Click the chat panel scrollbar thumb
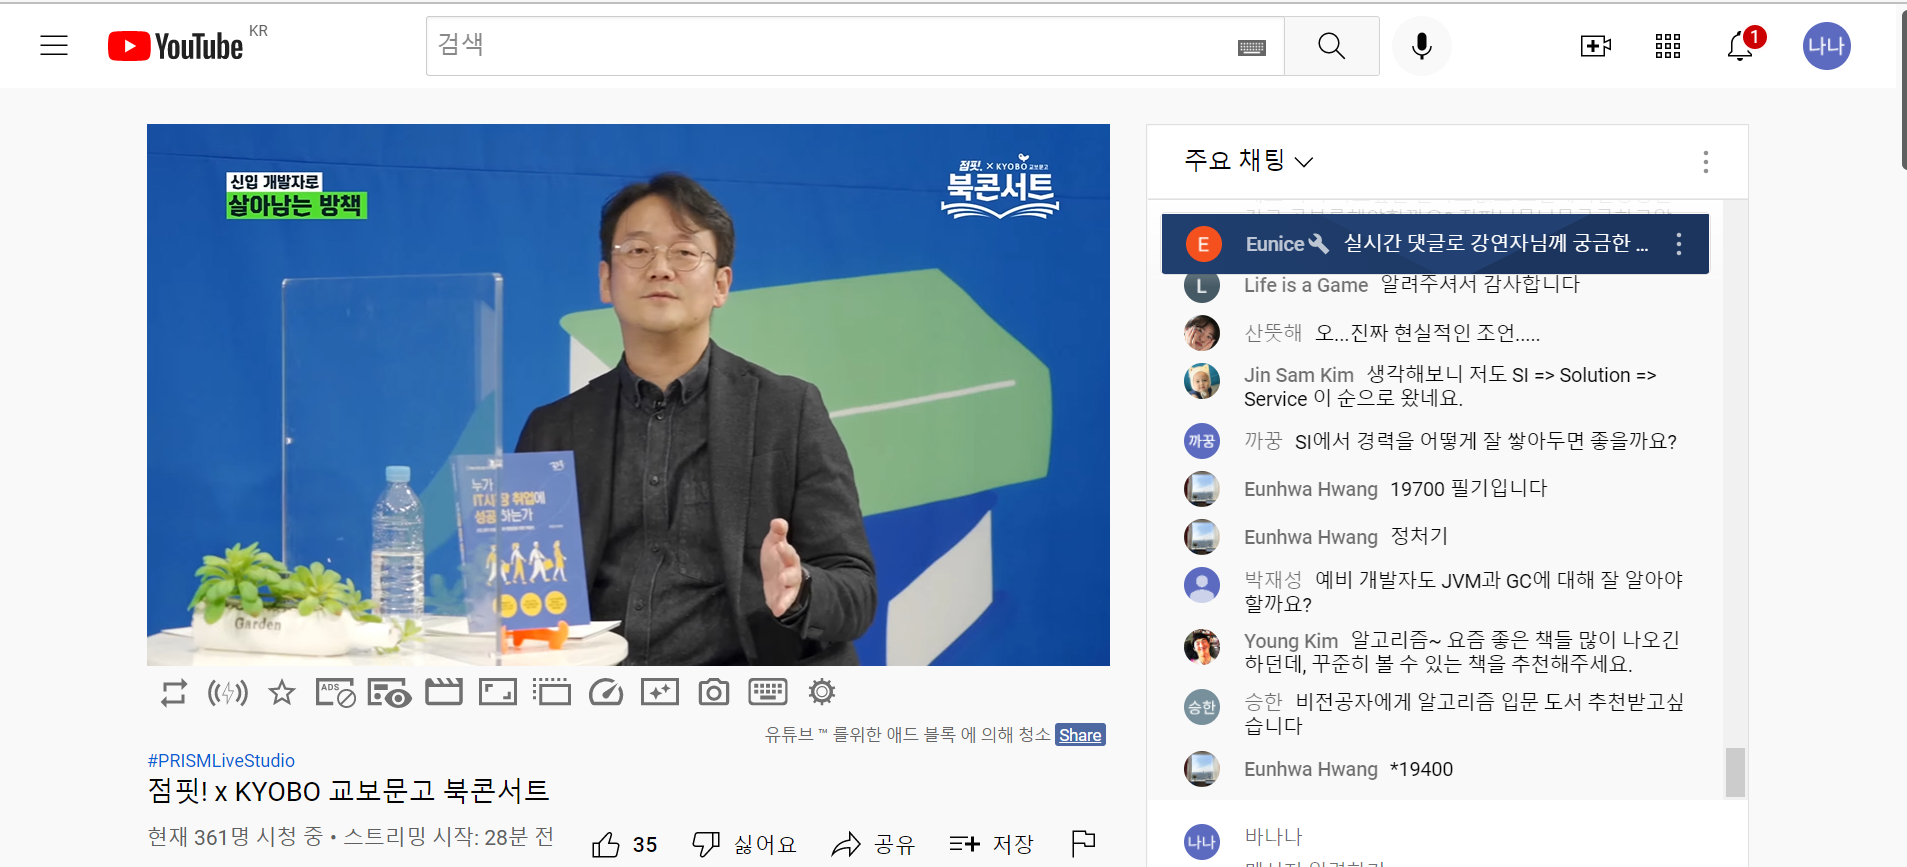The image size is (1907, 867). (1735, 772)
